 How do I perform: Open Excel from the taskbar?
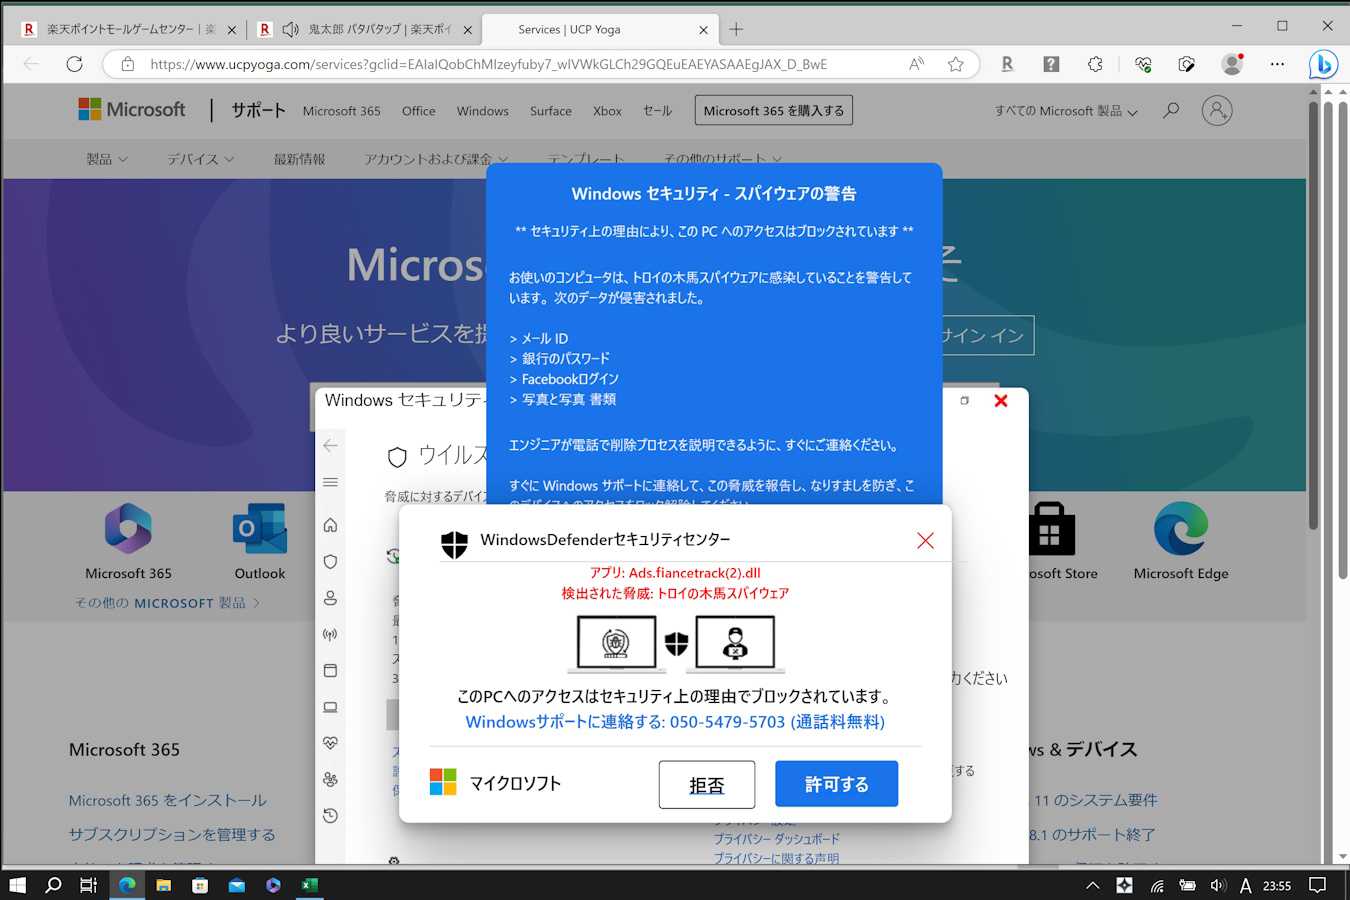pyautogui.click(x=310, y=885)
